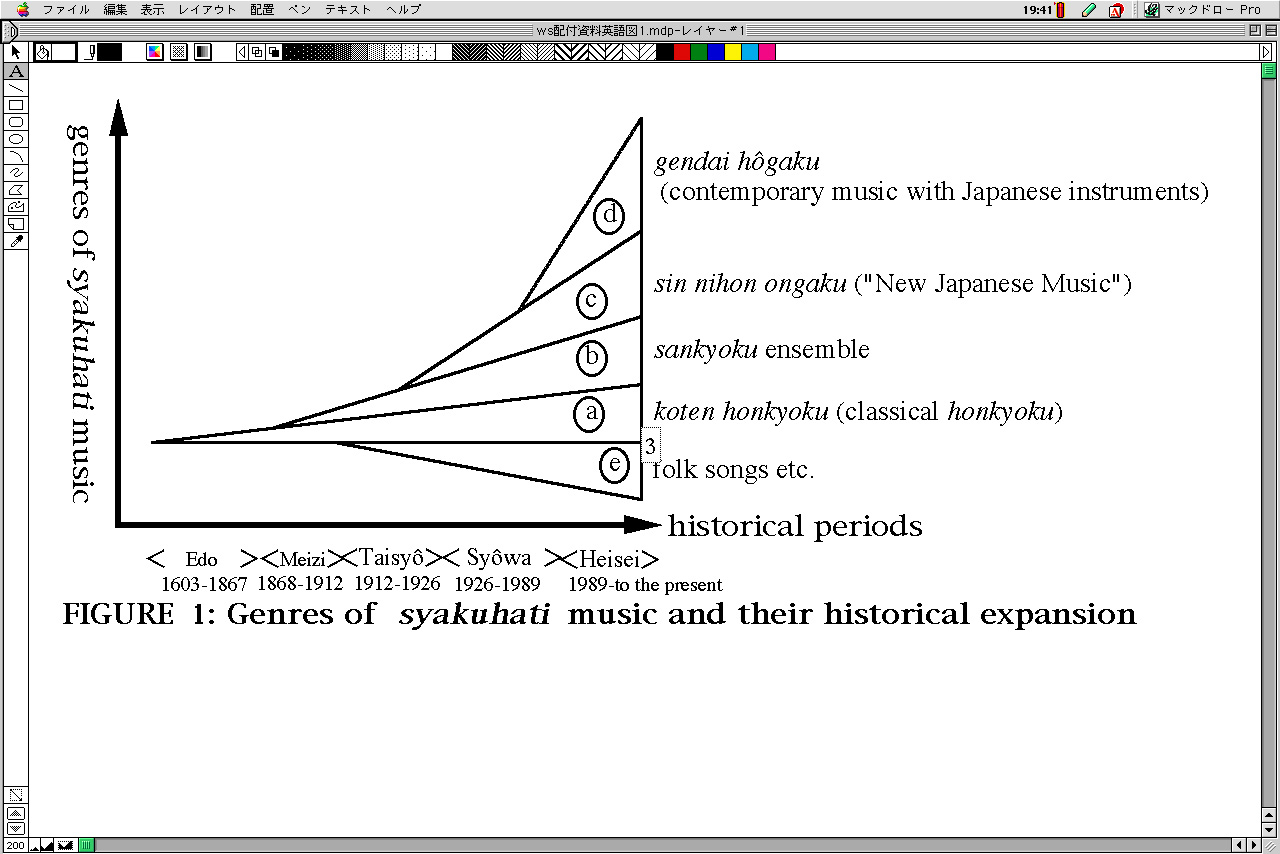1280x854 pixels.
Task: Select the Rounded Rectangle tool
Action: [15, 122]
